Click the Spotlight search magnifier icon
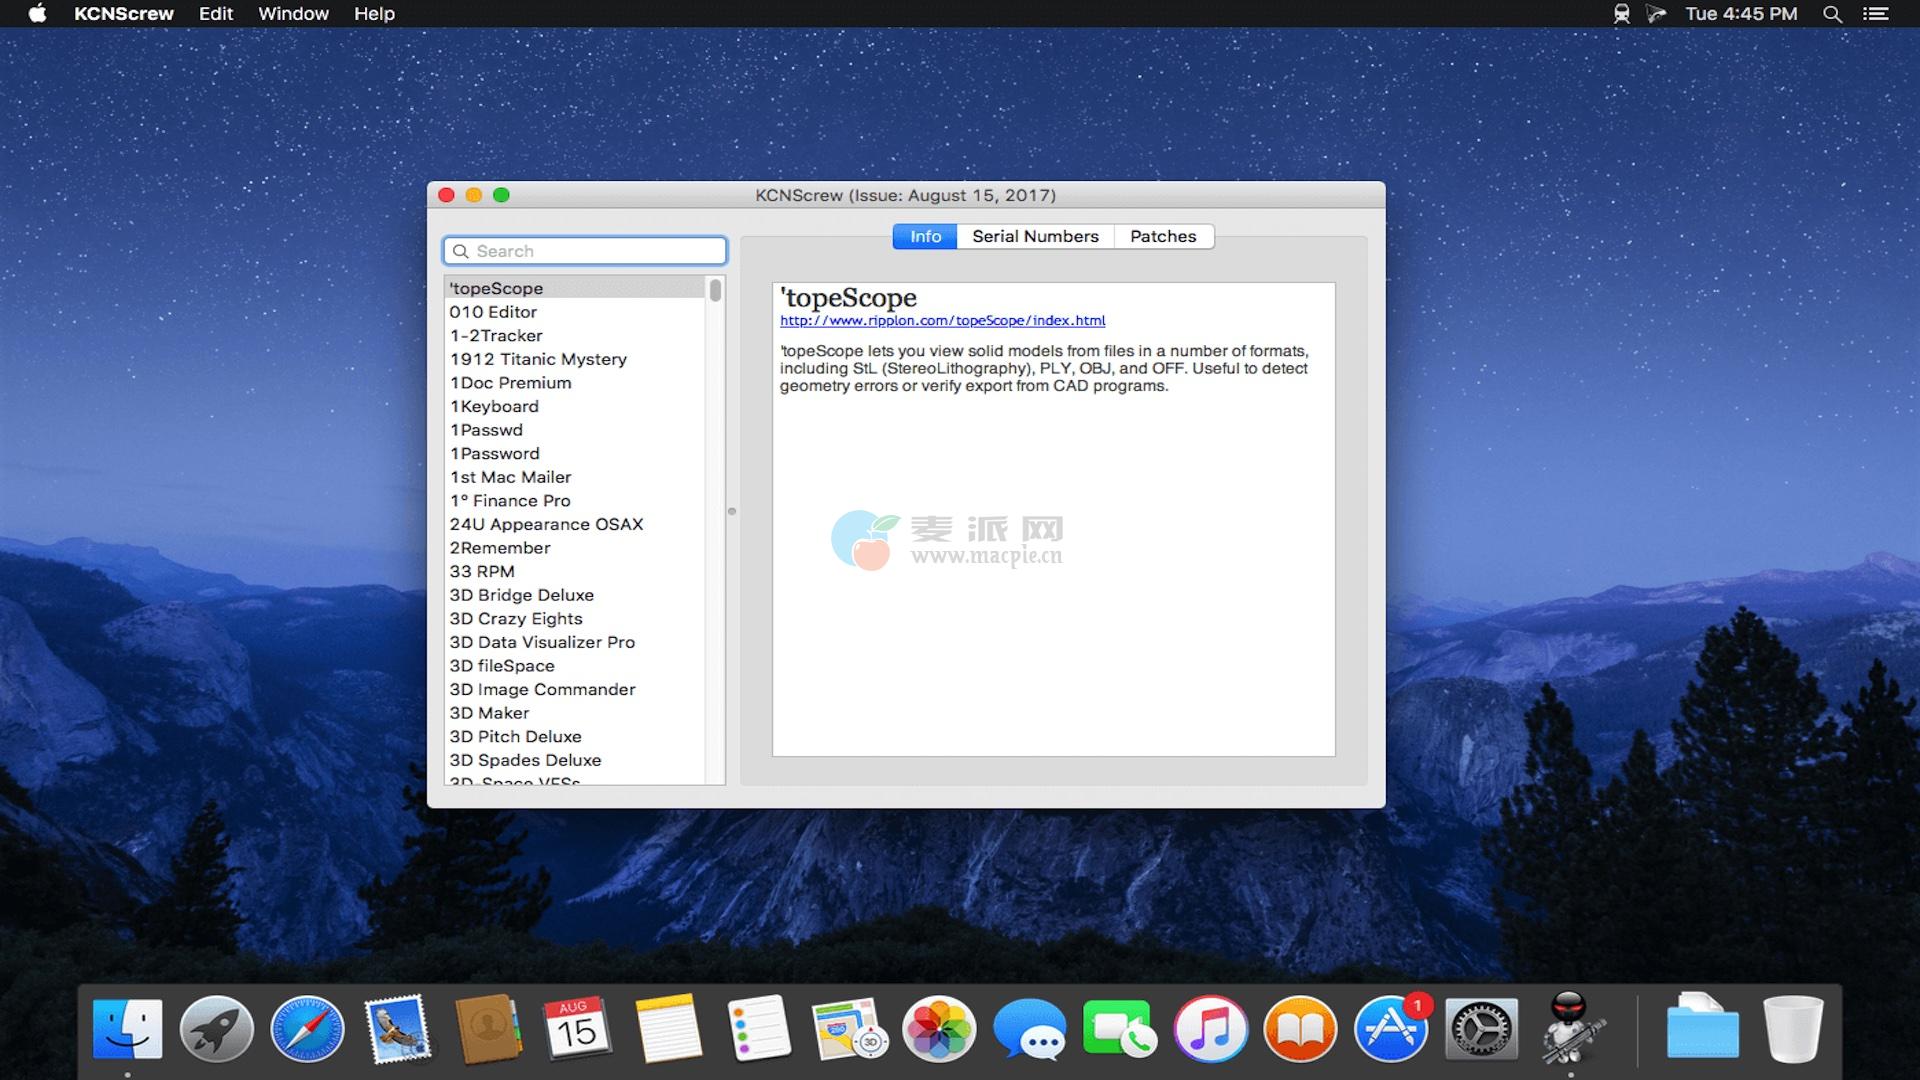Viewport: 1920px width, 1080px height. [x=1832, y=14]
